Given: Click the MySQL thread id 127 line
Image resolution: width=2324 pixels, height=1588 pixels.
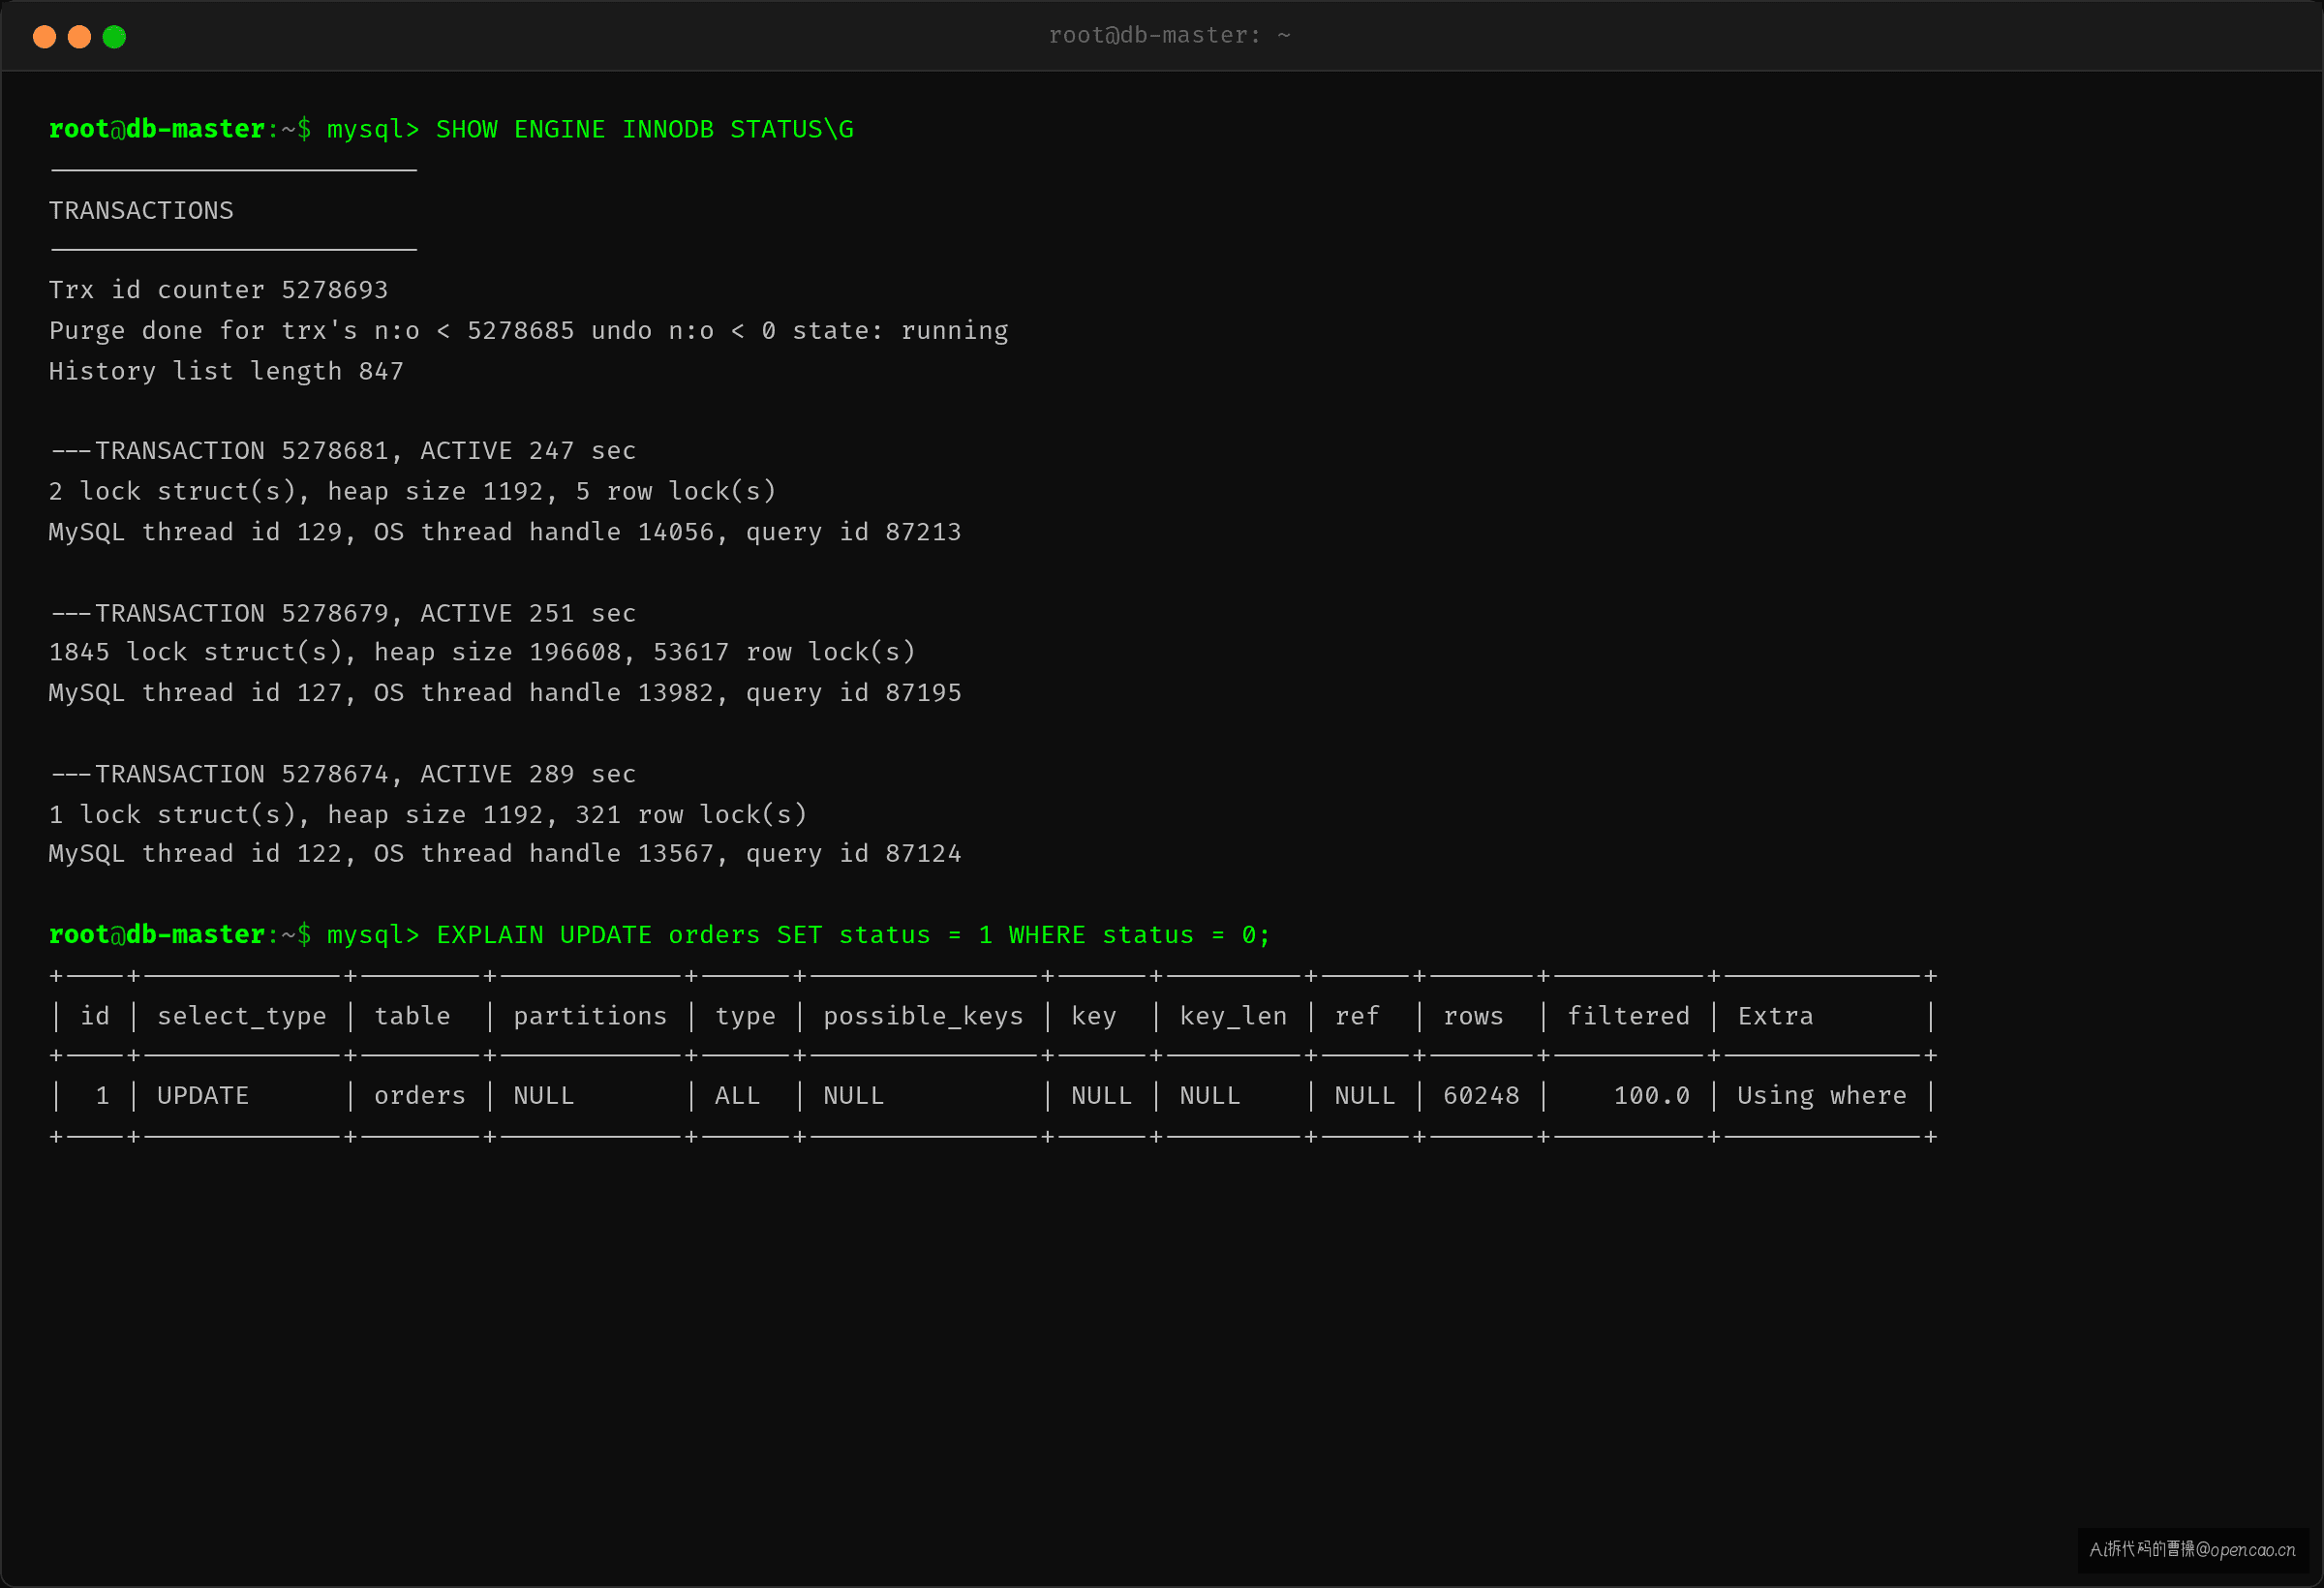Looking at the screenshot, I should [505, 693].
